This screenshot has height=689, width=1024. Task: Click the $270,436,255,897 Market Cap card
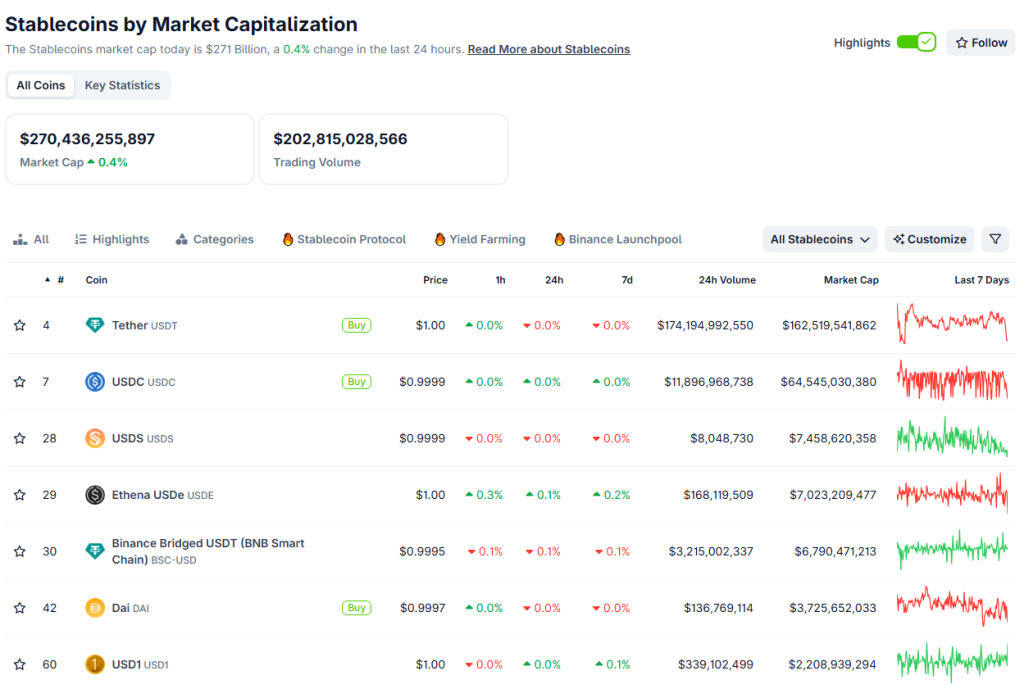pyautogui.click(x=129, y=149)
